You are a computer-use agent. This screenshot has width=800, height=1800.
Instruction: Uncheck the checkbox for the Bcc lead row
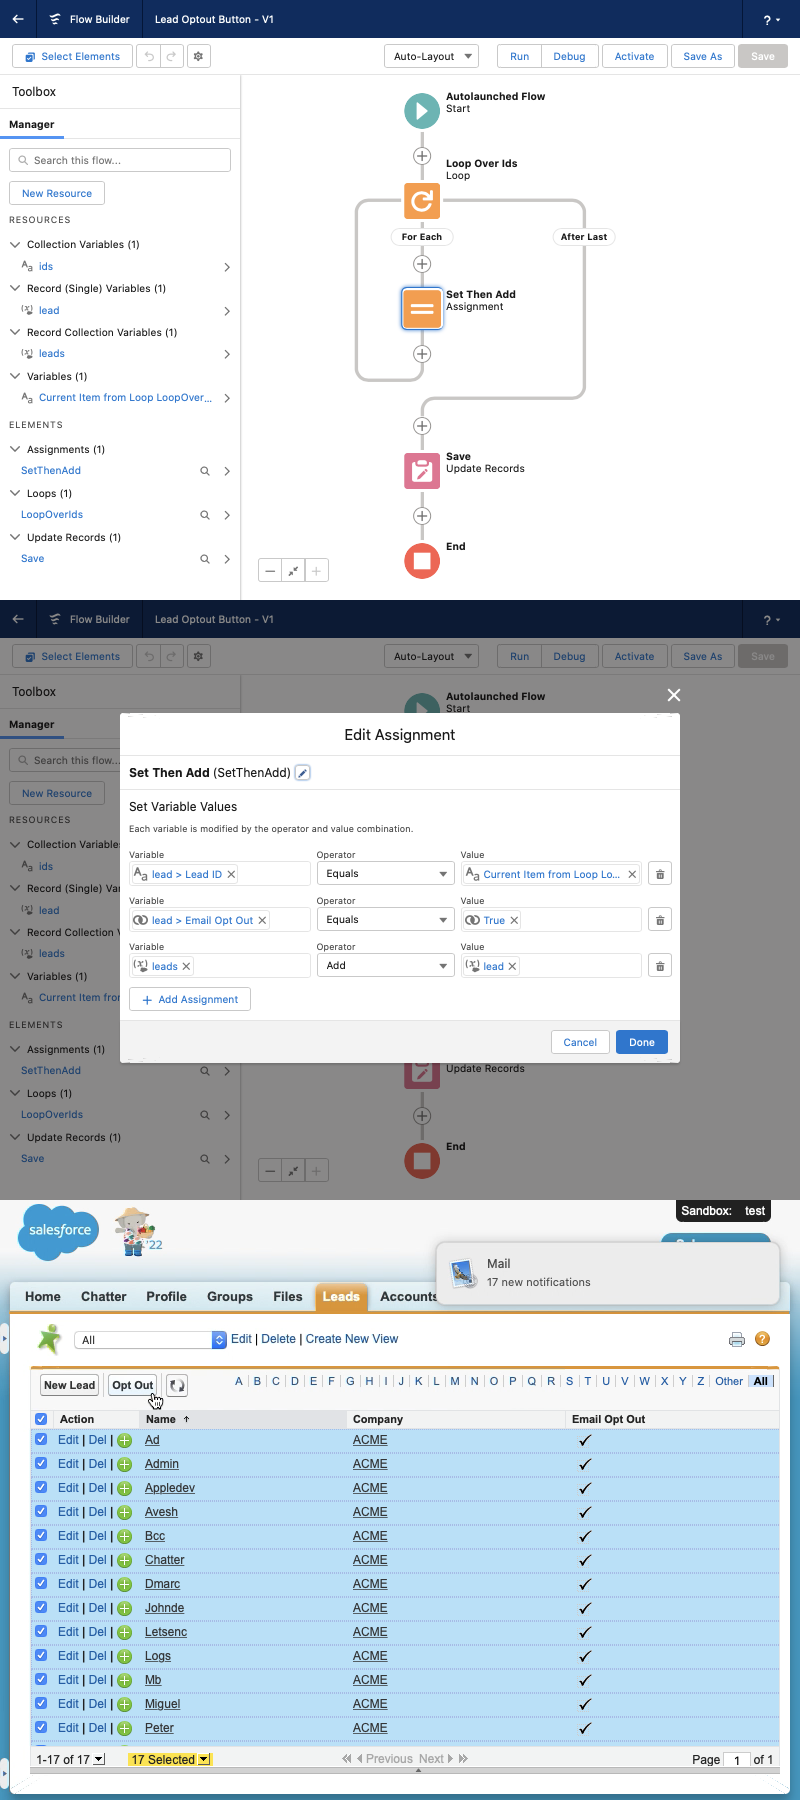(41, 1536)
